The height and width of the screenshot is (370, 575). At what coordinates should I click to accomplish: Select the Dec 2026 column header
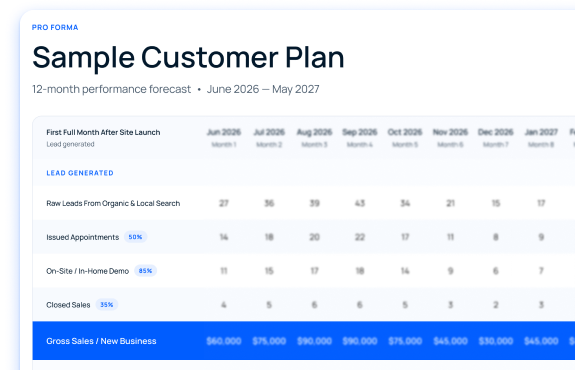[496, 132]
